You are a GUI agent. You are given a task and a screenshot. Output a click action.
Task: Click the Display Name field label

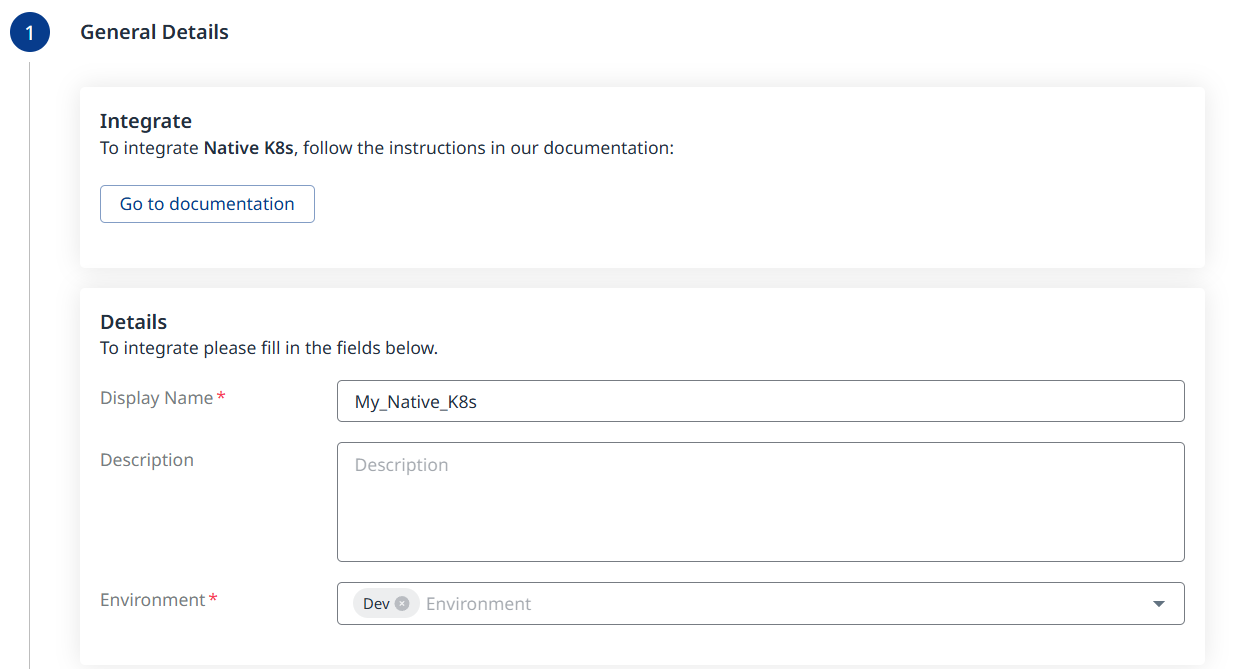tap(156, 398)
